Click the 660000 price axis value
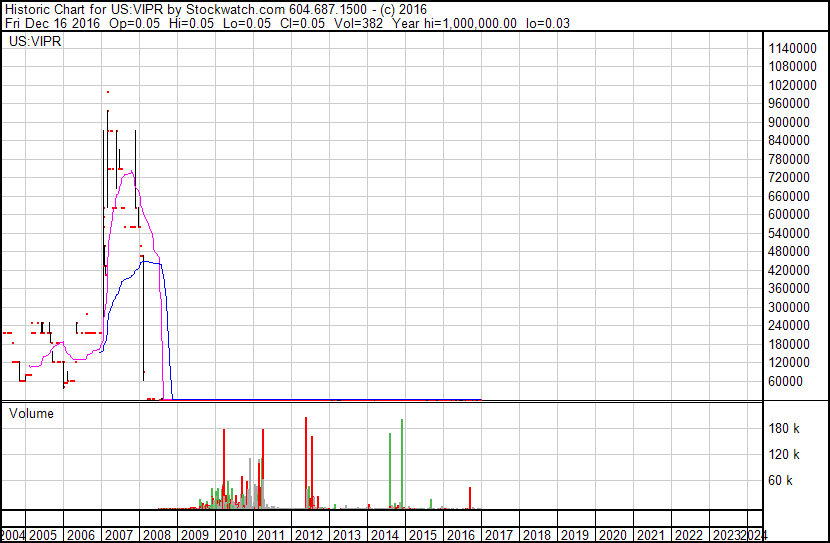The width and height of the screenshot is (830, 543). point(789,196)
